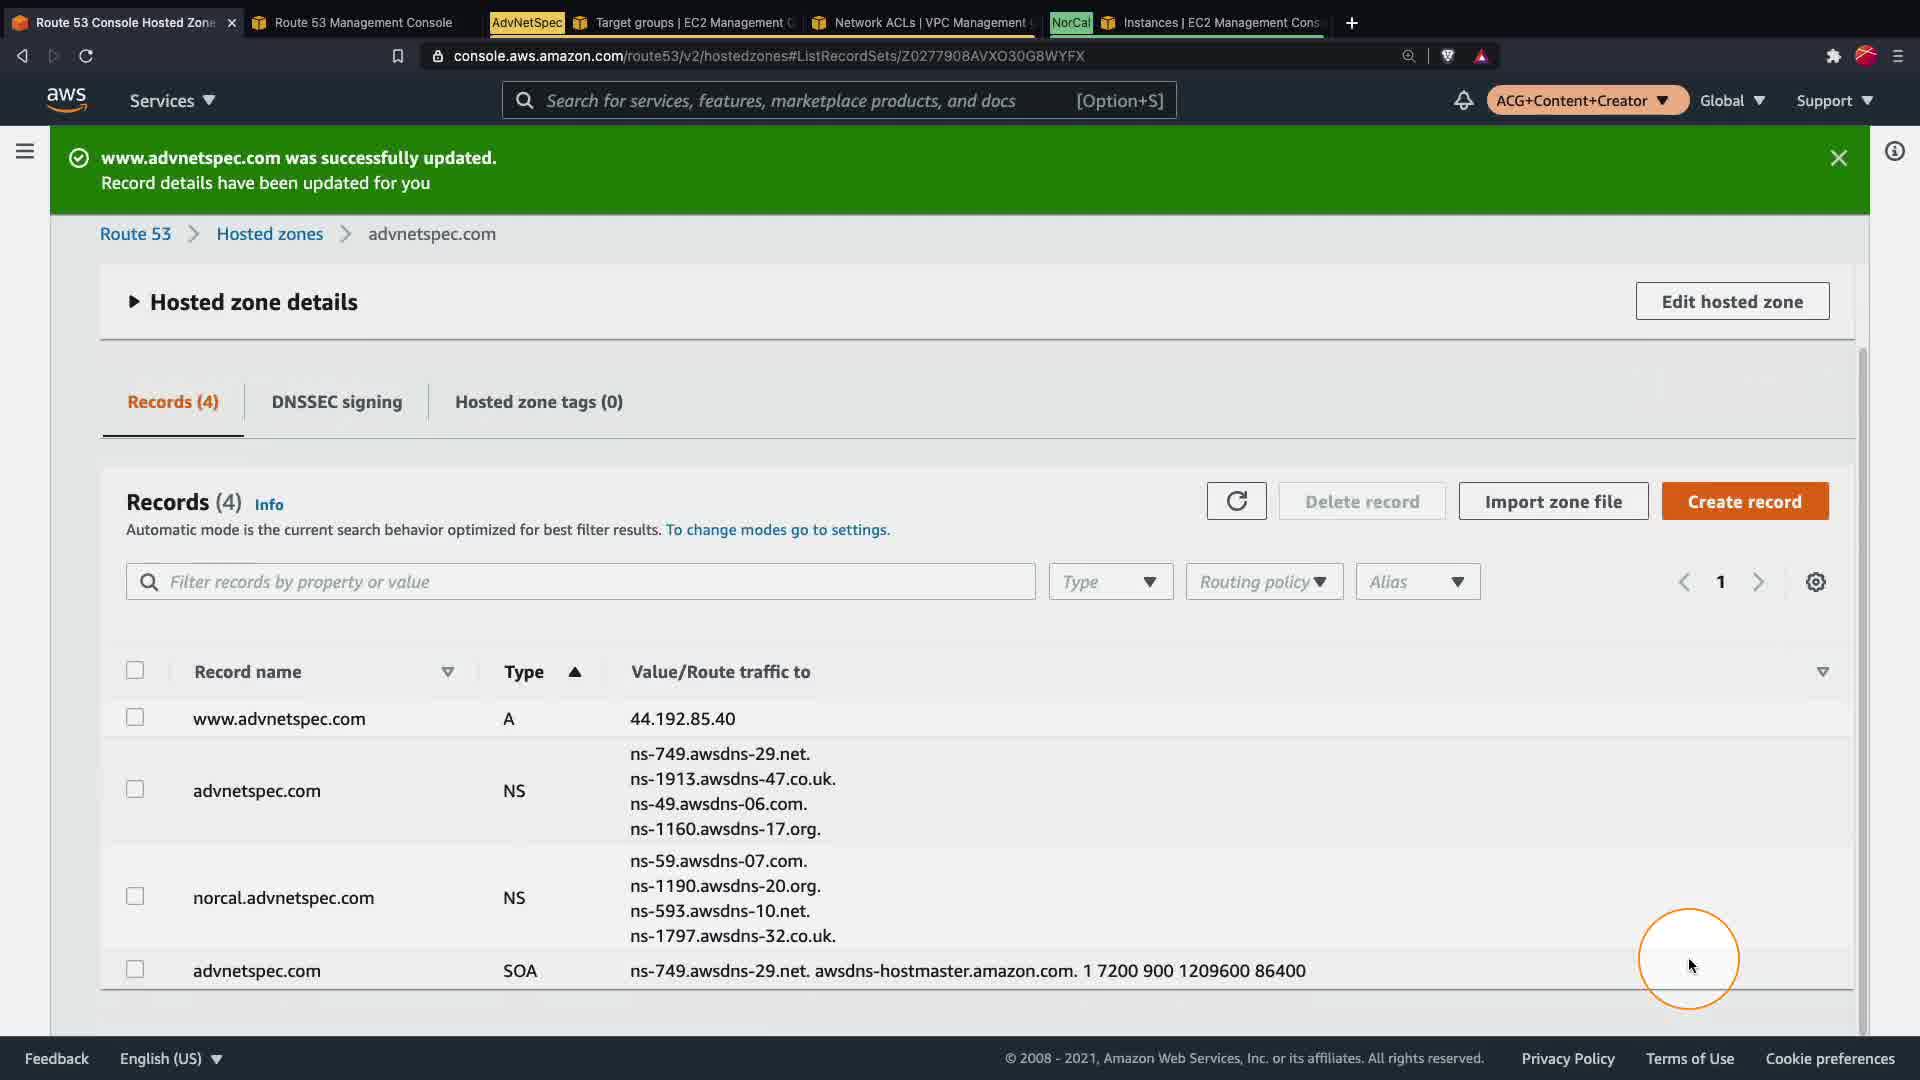Check the norcal.advnetspec.com record checkbox

tap(135, 897)
